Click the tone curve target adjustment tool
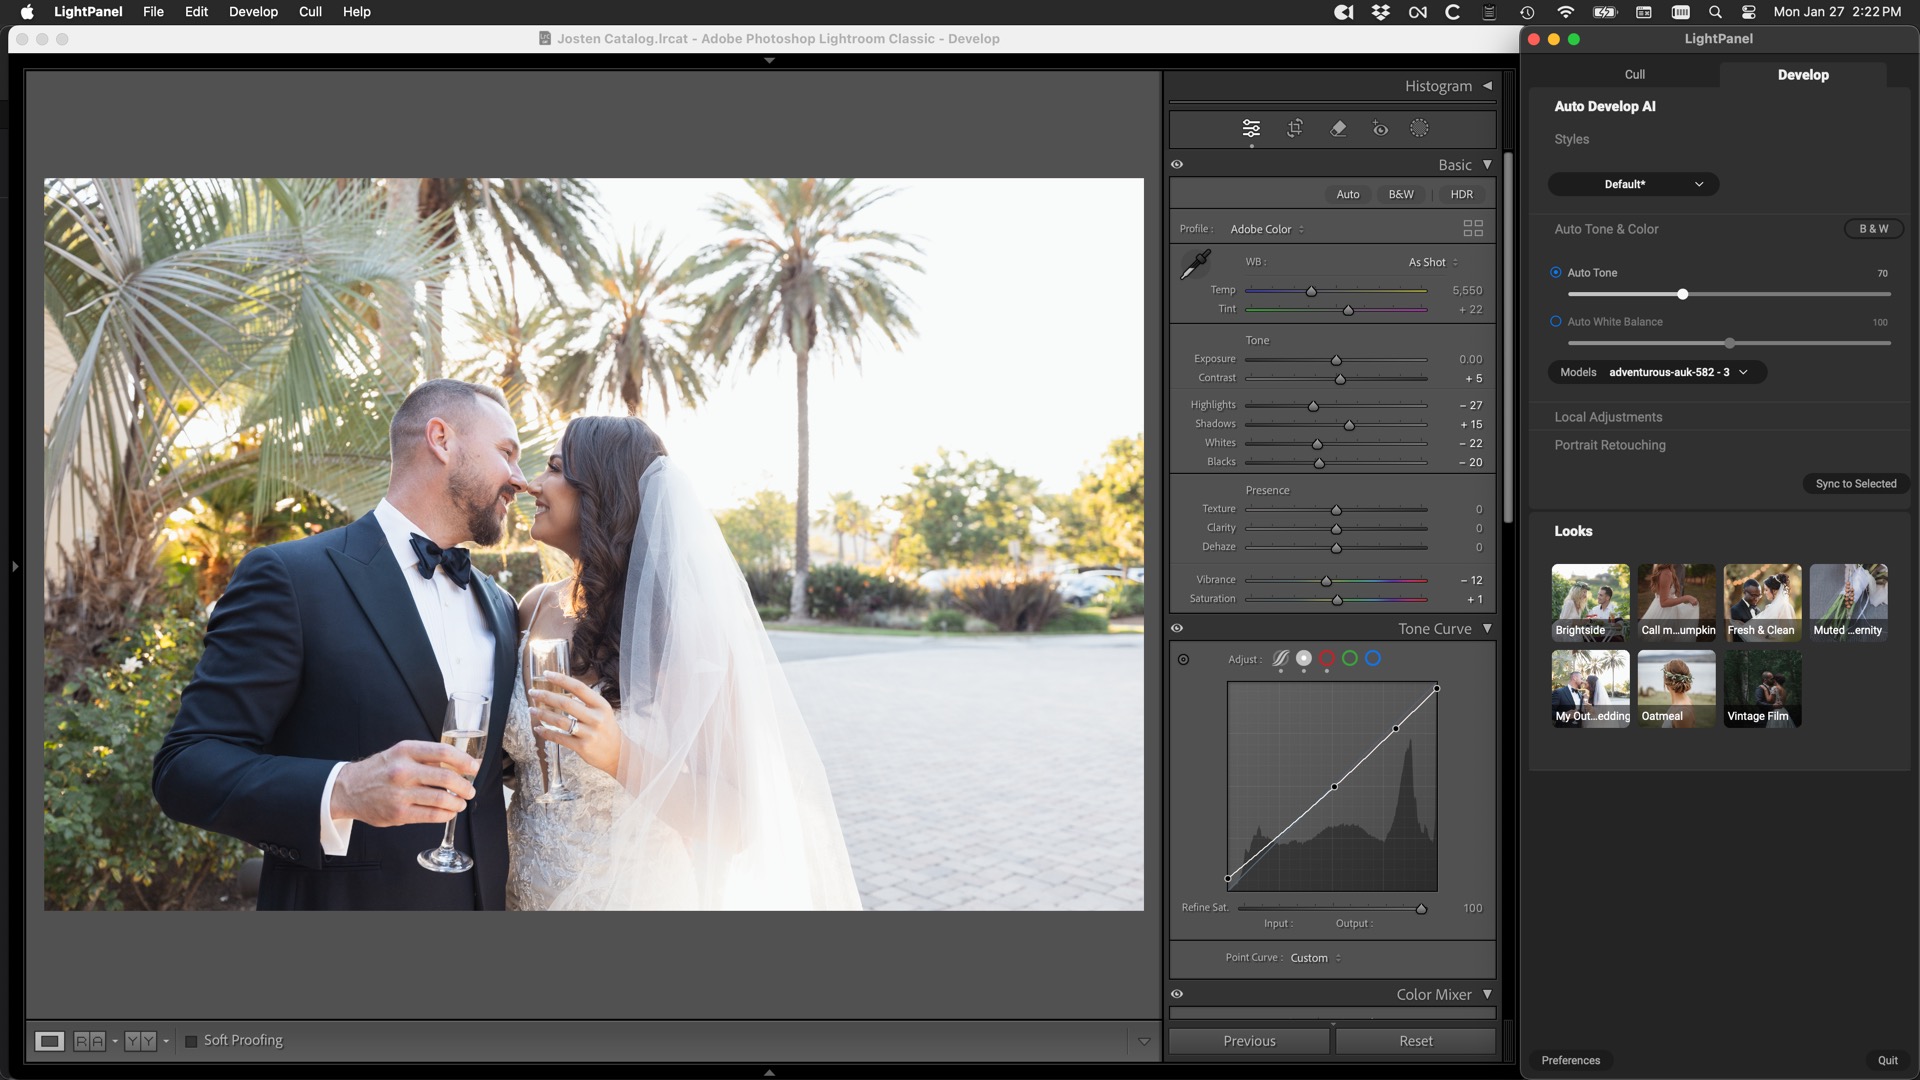Viewport: 1920px width, 1080px height. pyautogui.click(x=1184, y=659)
